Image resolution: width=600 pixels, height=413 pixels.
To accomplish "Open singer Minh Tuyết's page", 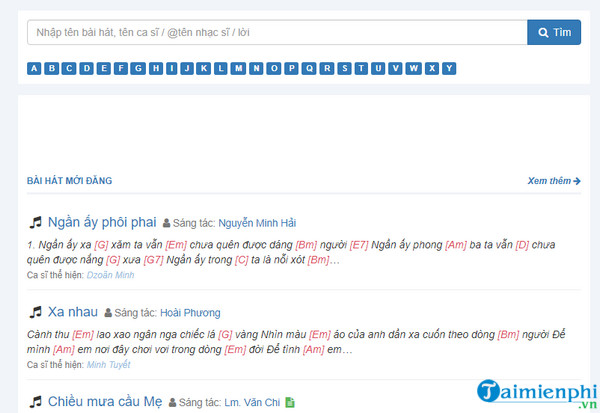I will (x=108, y=365).
